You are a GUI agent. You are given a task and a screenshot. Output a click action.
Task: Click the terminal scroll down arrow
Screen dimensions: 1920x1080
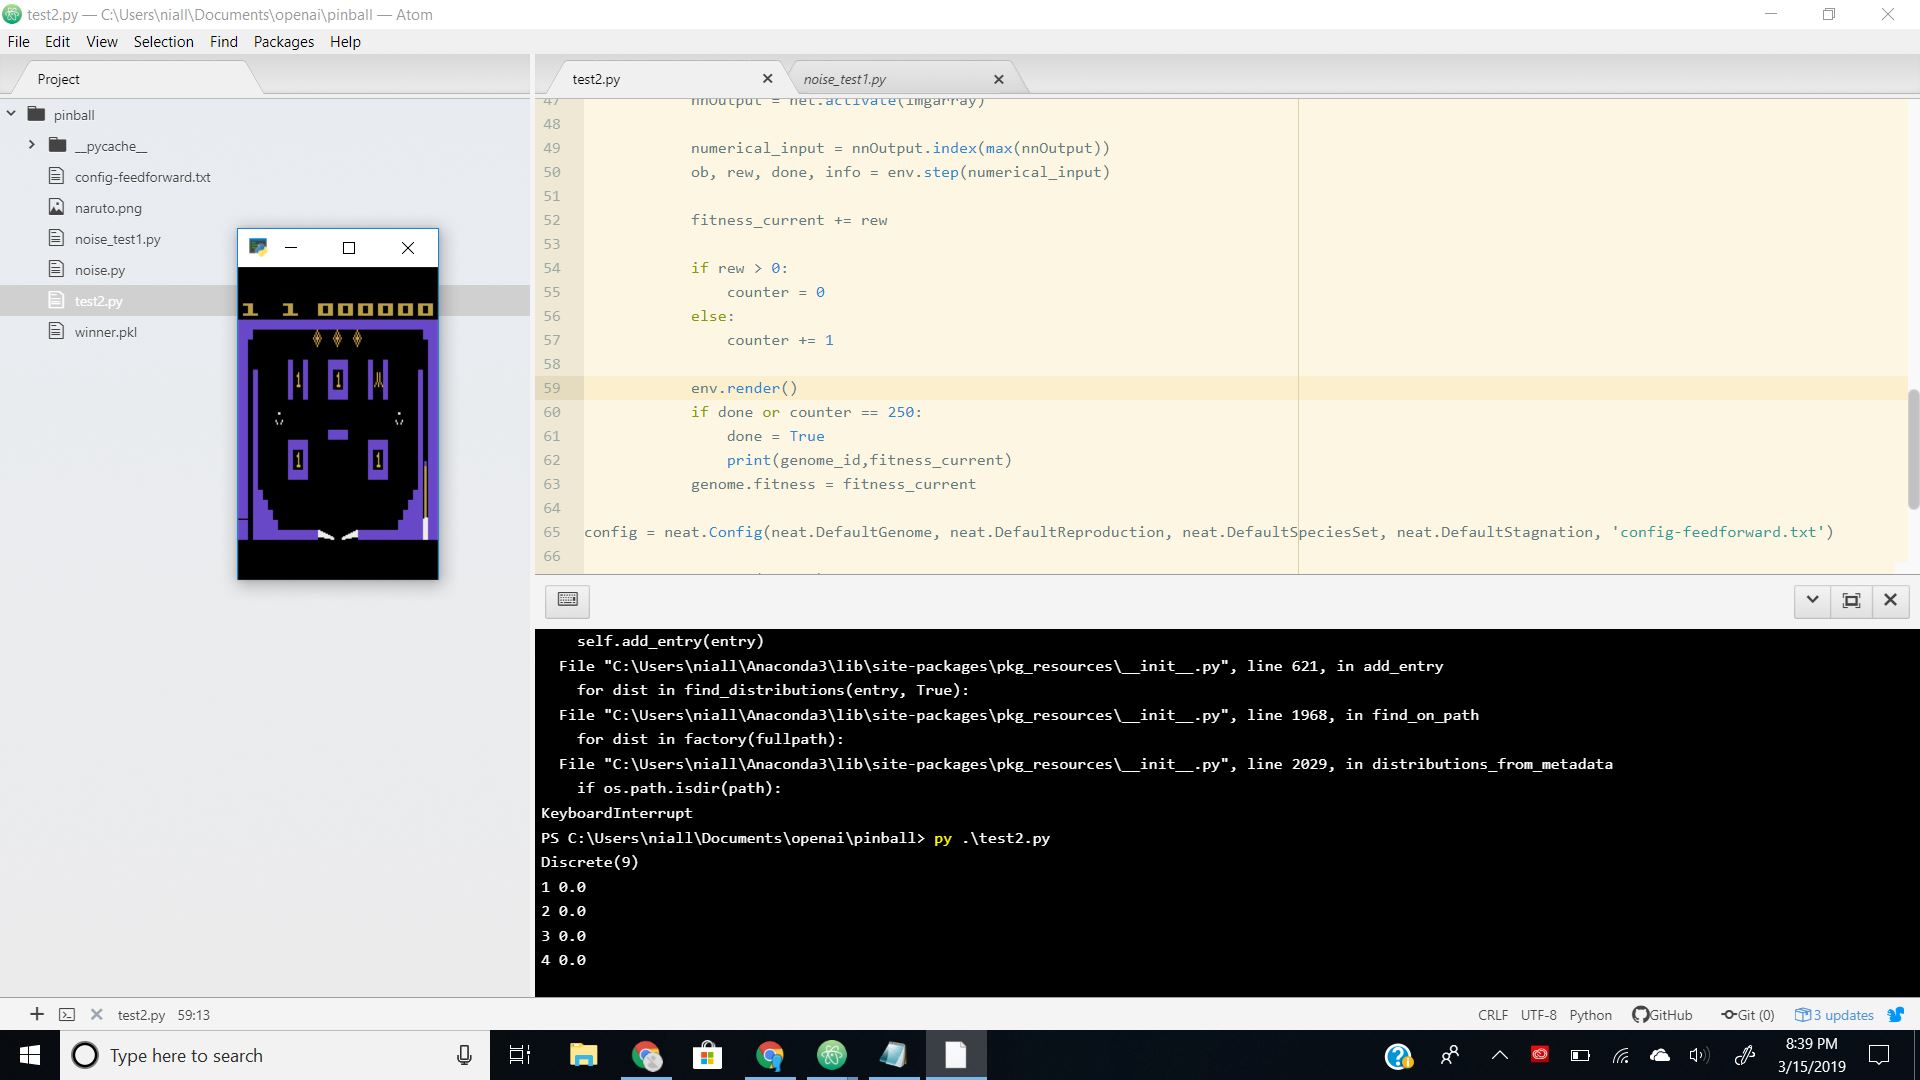1812,599
